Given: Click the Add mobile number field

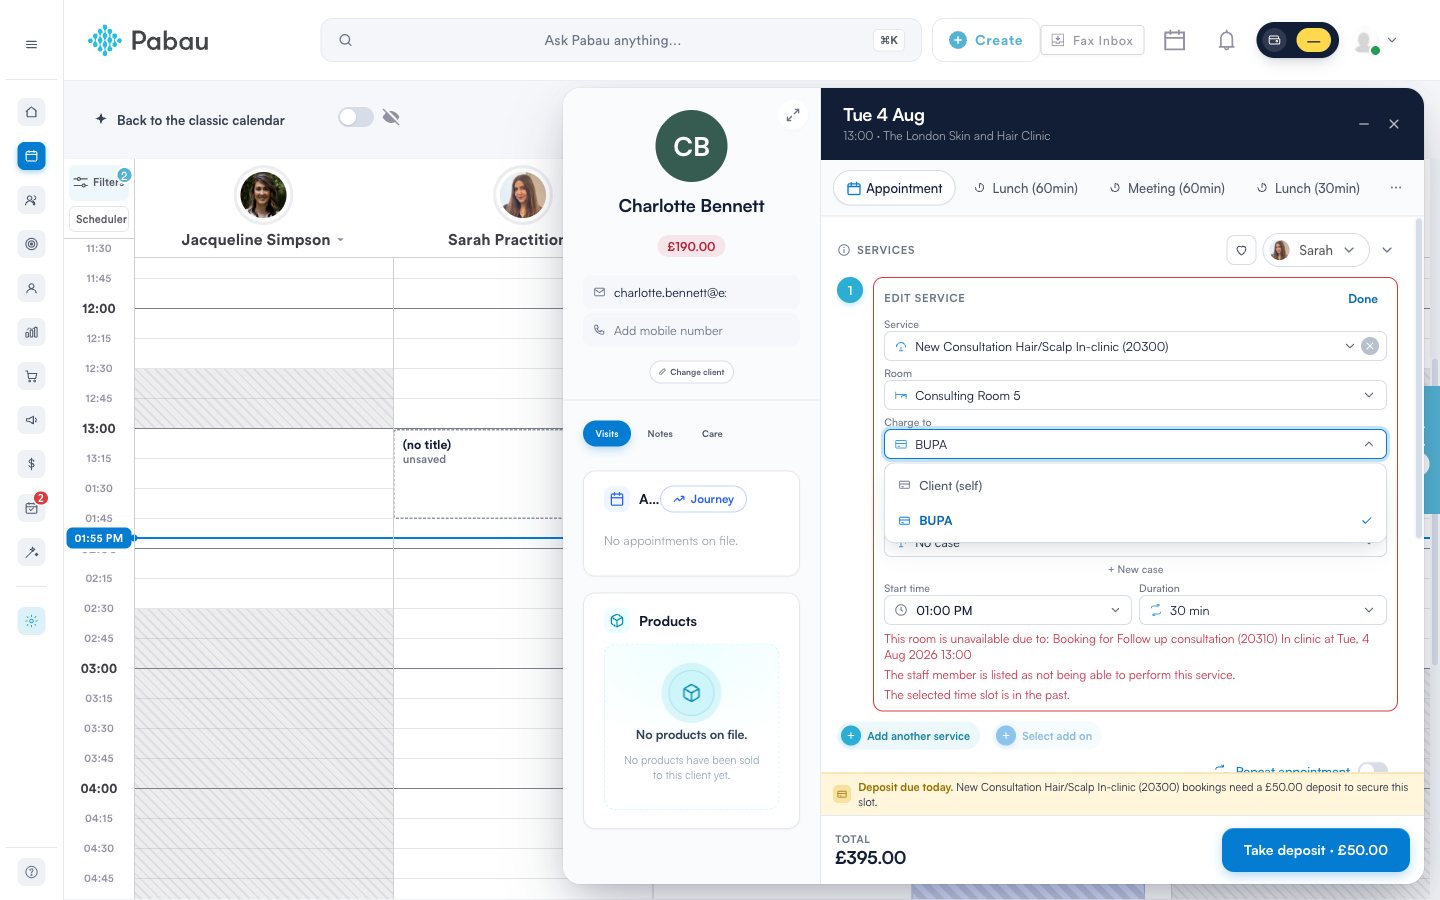Looking at the screenshot, I should [691, 330].
